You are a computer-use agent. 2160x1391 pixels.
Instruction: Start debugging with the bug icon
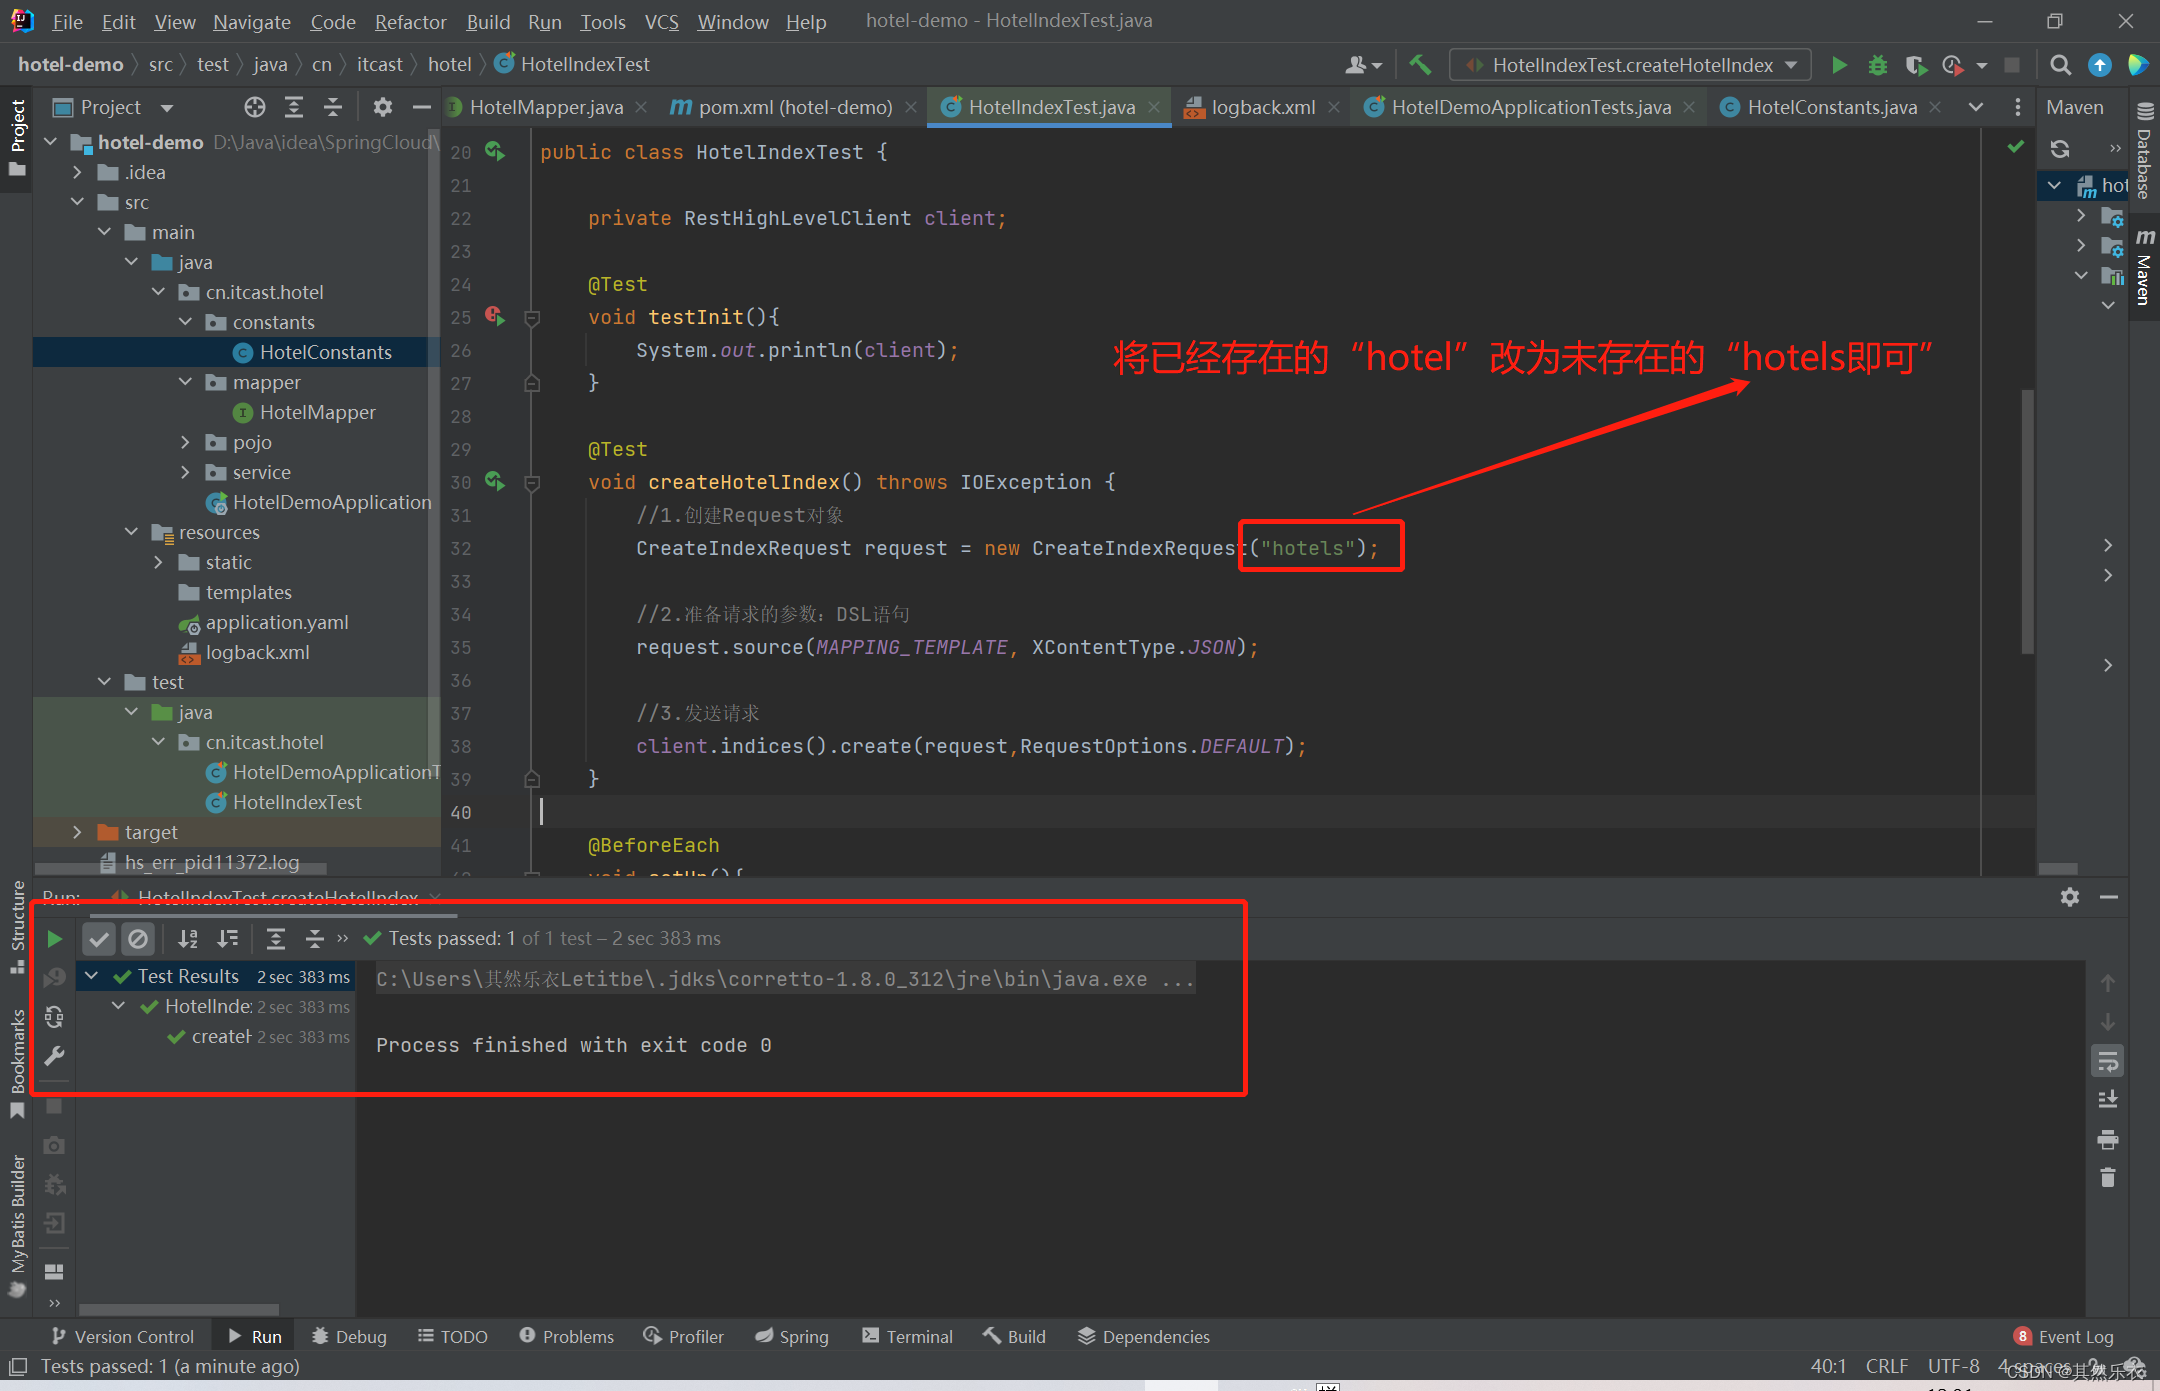pos(1877,64)
